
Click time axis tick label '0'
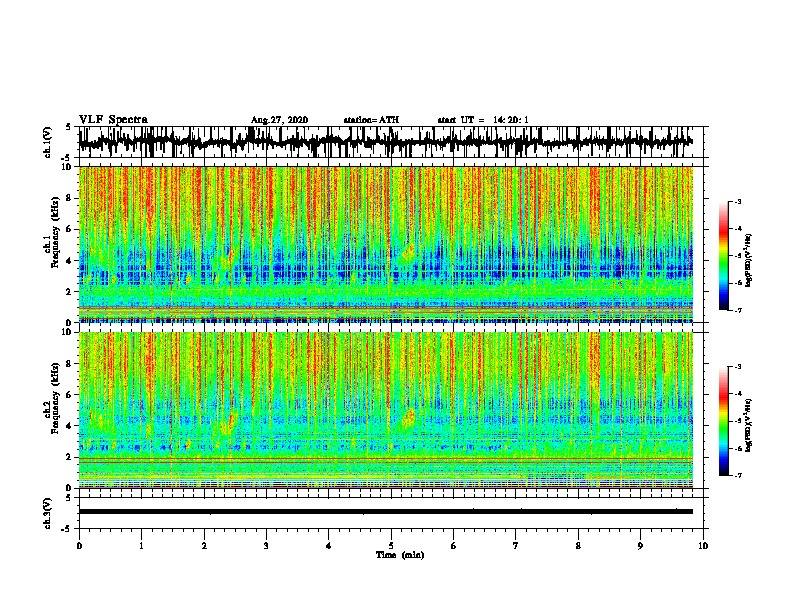[x=79, y=546]
